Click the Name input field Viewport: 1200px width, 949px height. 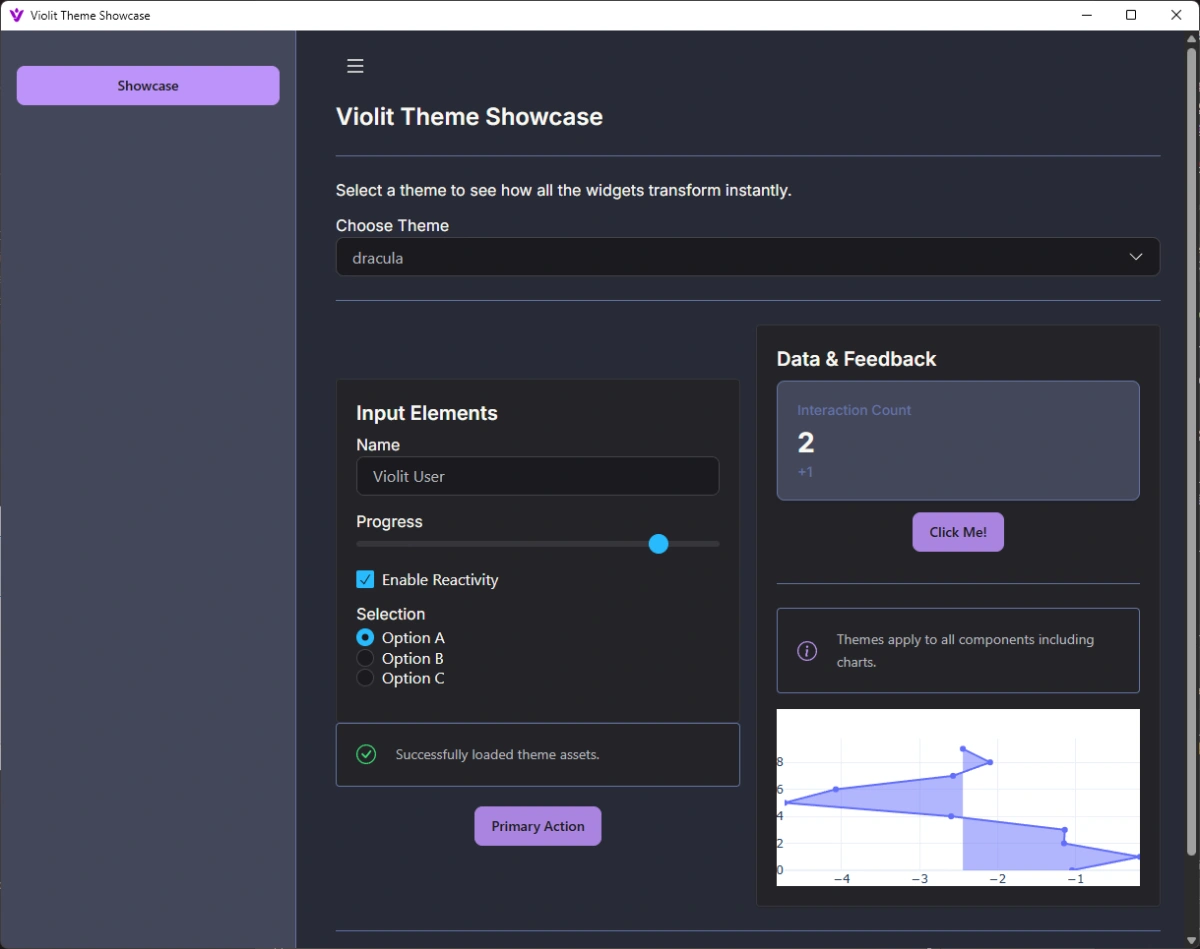tap(537, 476)
